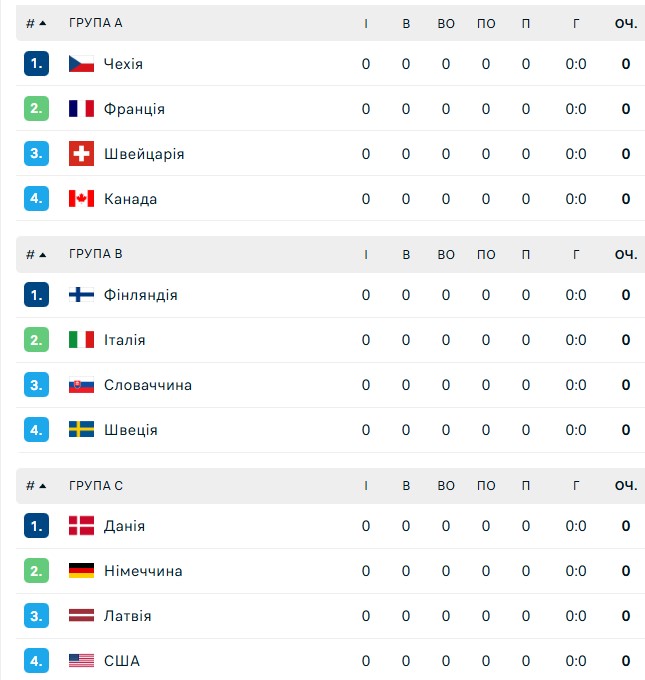Sort Група B by Г column
The width and height of the screenshot is (645, 680).
(x=576, y=255)
